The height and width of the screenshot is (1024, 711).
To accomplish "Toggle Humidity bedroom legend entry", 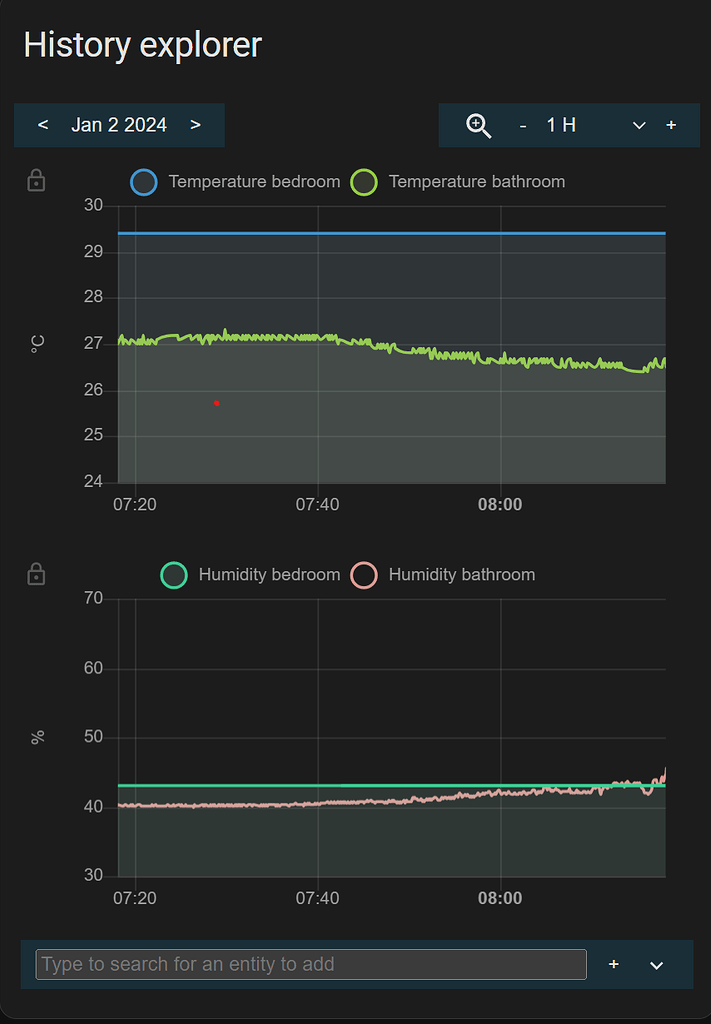I will coord(269,575).
